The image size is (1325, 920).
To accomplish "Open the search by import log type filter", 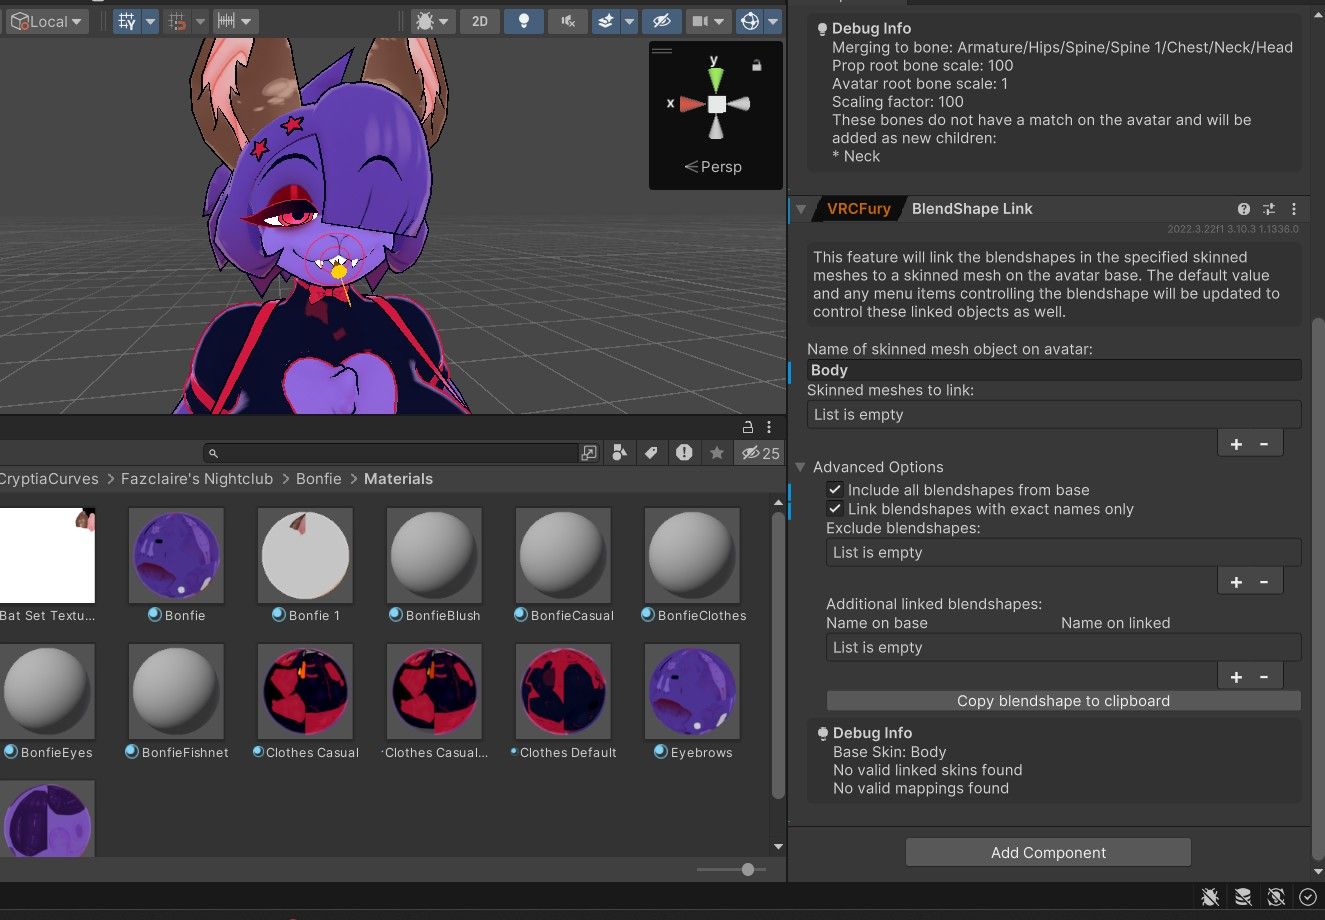I will (x=684, y=453).
